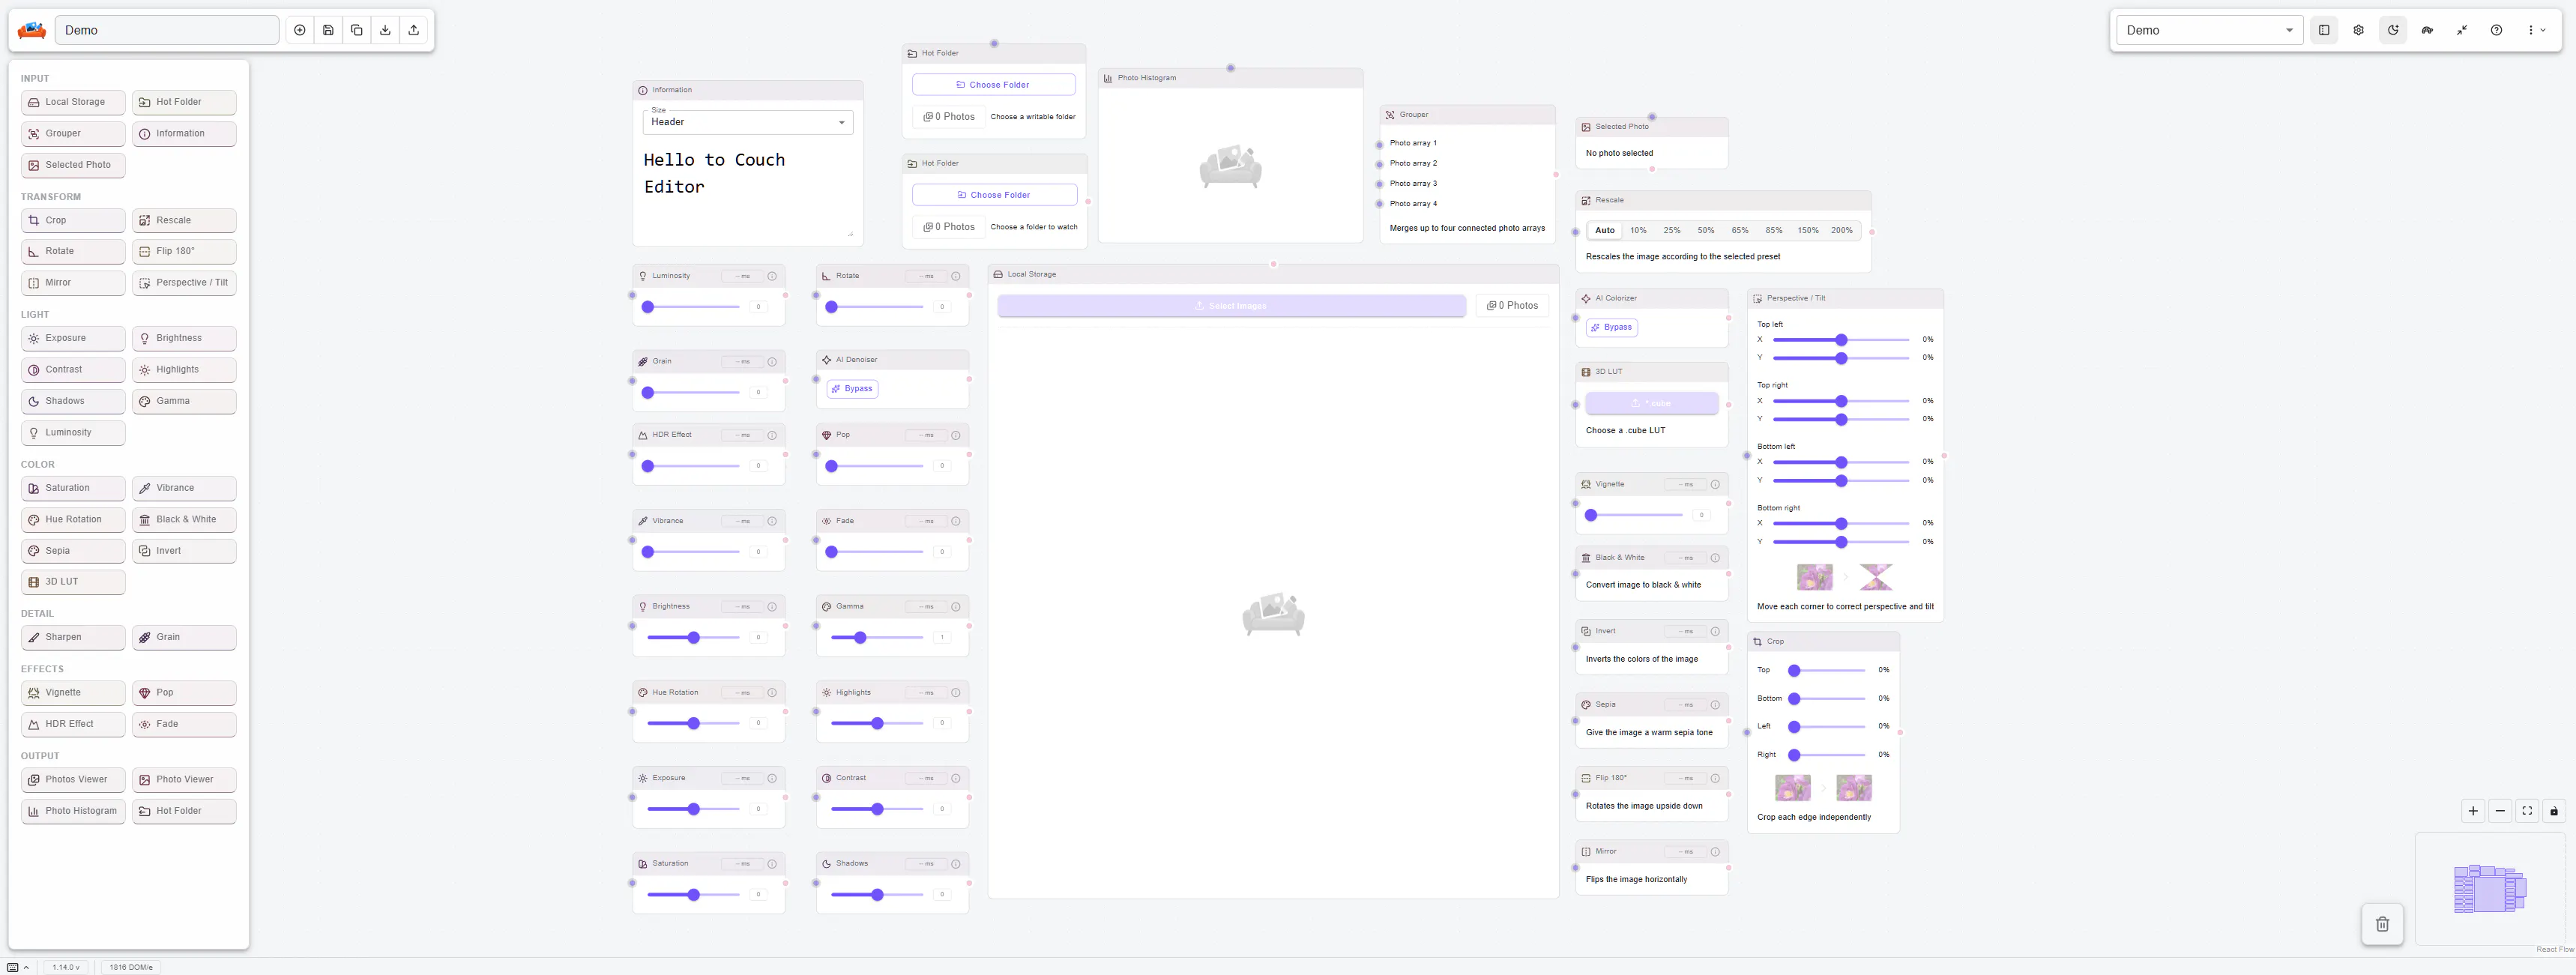Viewport: 2576px width, 975px height.
Task: Select the Auto preset in Rescale node
Action: 1605,230
